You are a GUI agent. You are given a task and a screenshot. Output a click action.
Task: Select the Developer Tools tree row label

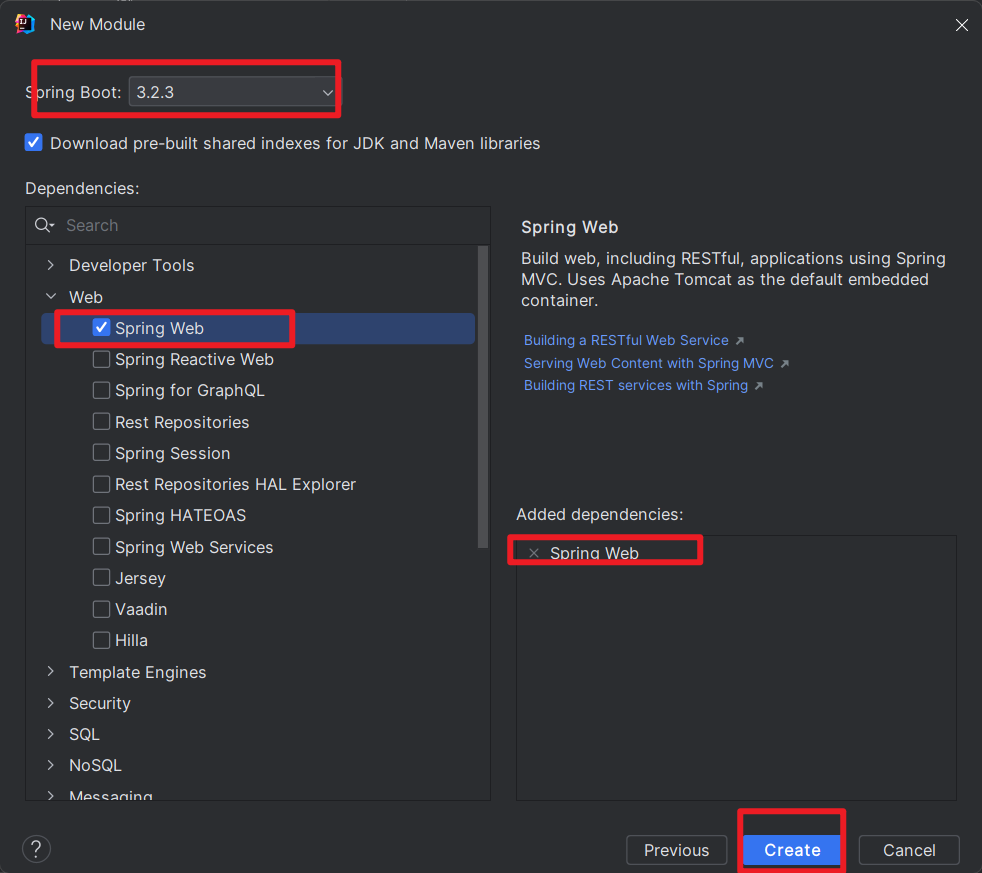(x=132, y=265)
